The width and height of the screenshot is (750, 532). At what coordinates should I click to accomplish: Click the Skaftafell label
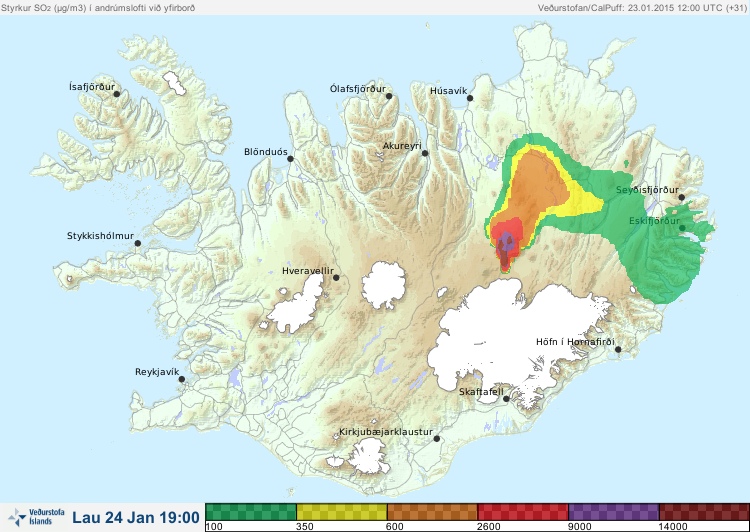pos(481,392)
